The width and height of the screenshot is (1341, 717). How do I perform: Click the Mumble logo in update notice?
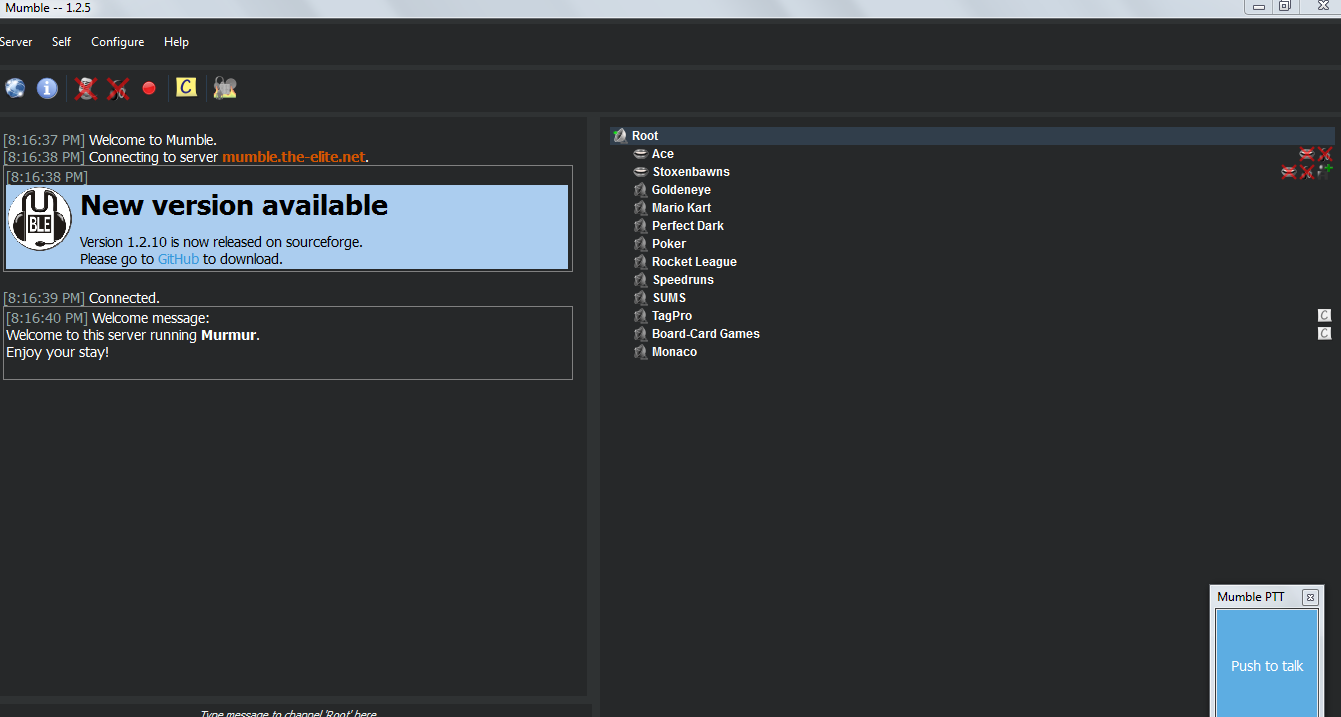click(x=40, y=218)
